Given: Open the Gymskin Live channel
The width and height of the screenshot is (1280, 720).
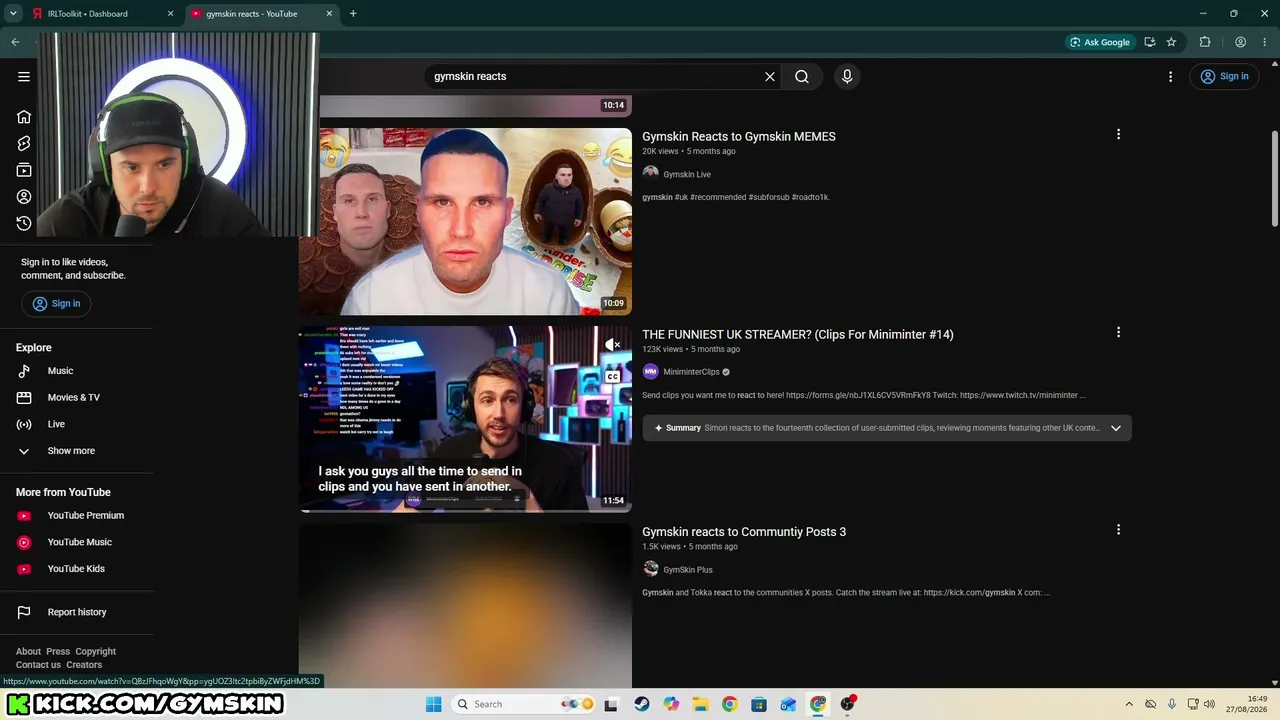Looking at the screenshot, I should click(x=687, y=174).
